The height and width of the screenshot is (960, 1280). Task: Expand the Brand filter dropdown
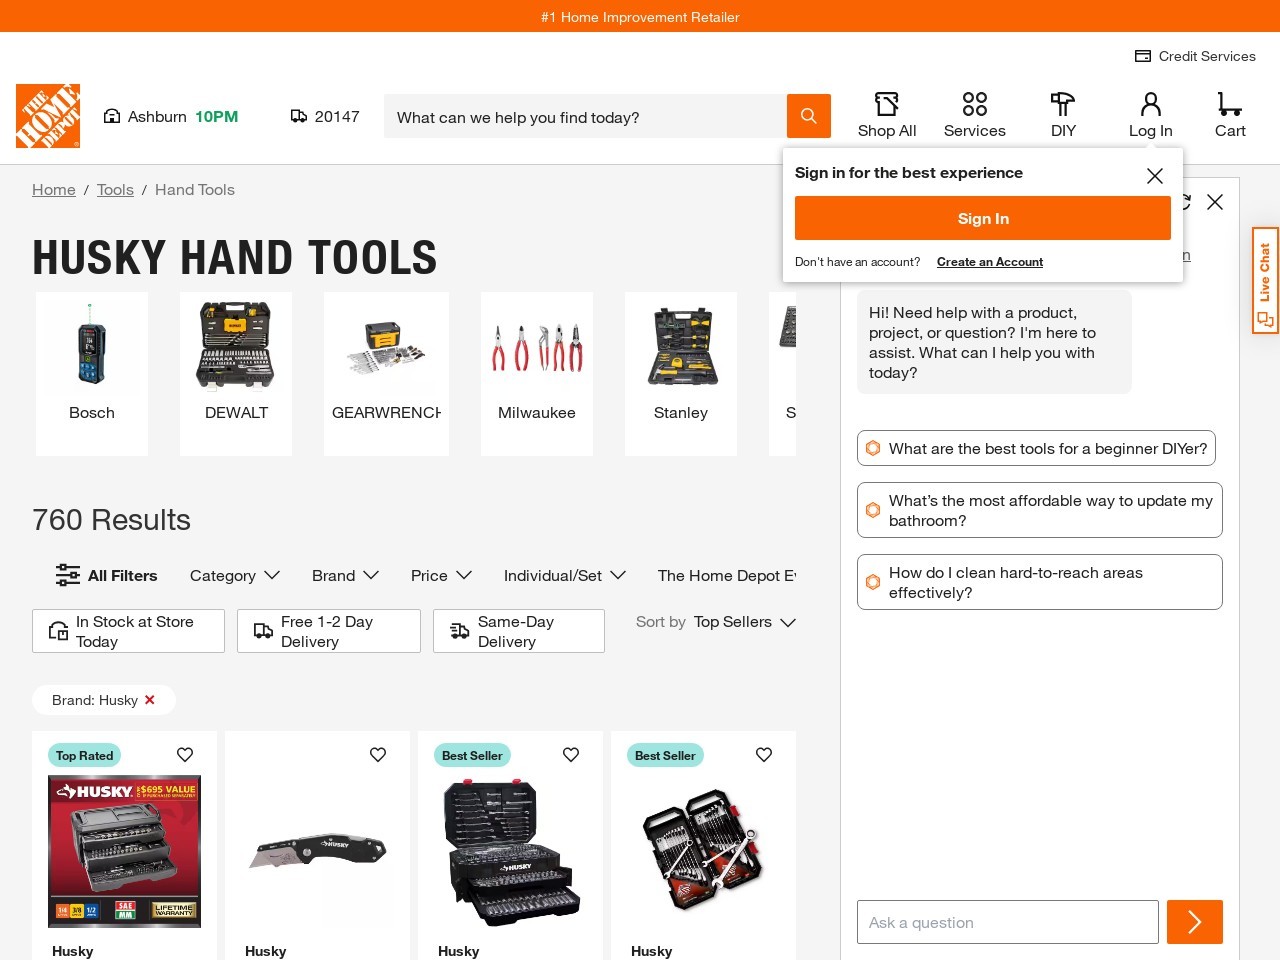pyautogui.click(x=345, y=575)
